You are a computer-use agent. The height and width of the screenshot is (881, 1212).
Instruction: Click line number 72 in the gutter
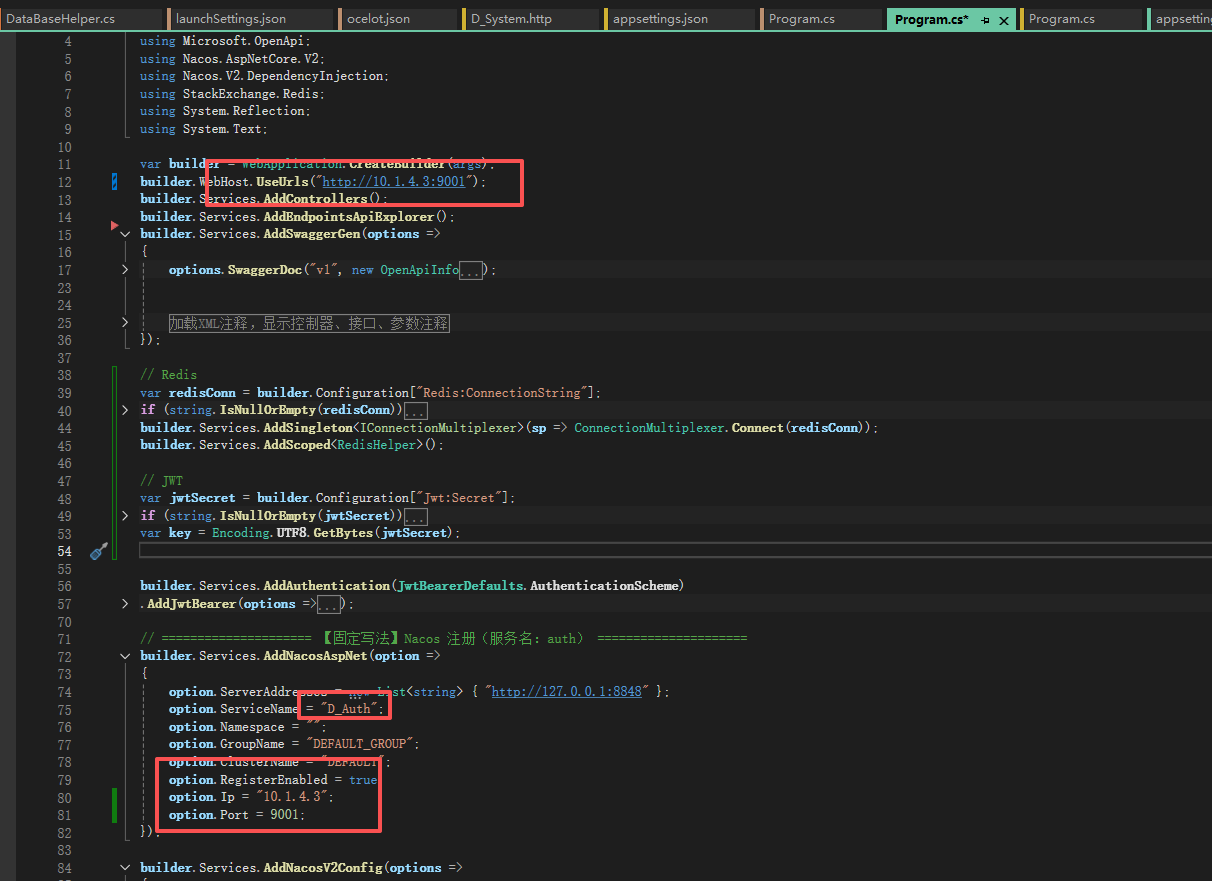click(64, 656)
